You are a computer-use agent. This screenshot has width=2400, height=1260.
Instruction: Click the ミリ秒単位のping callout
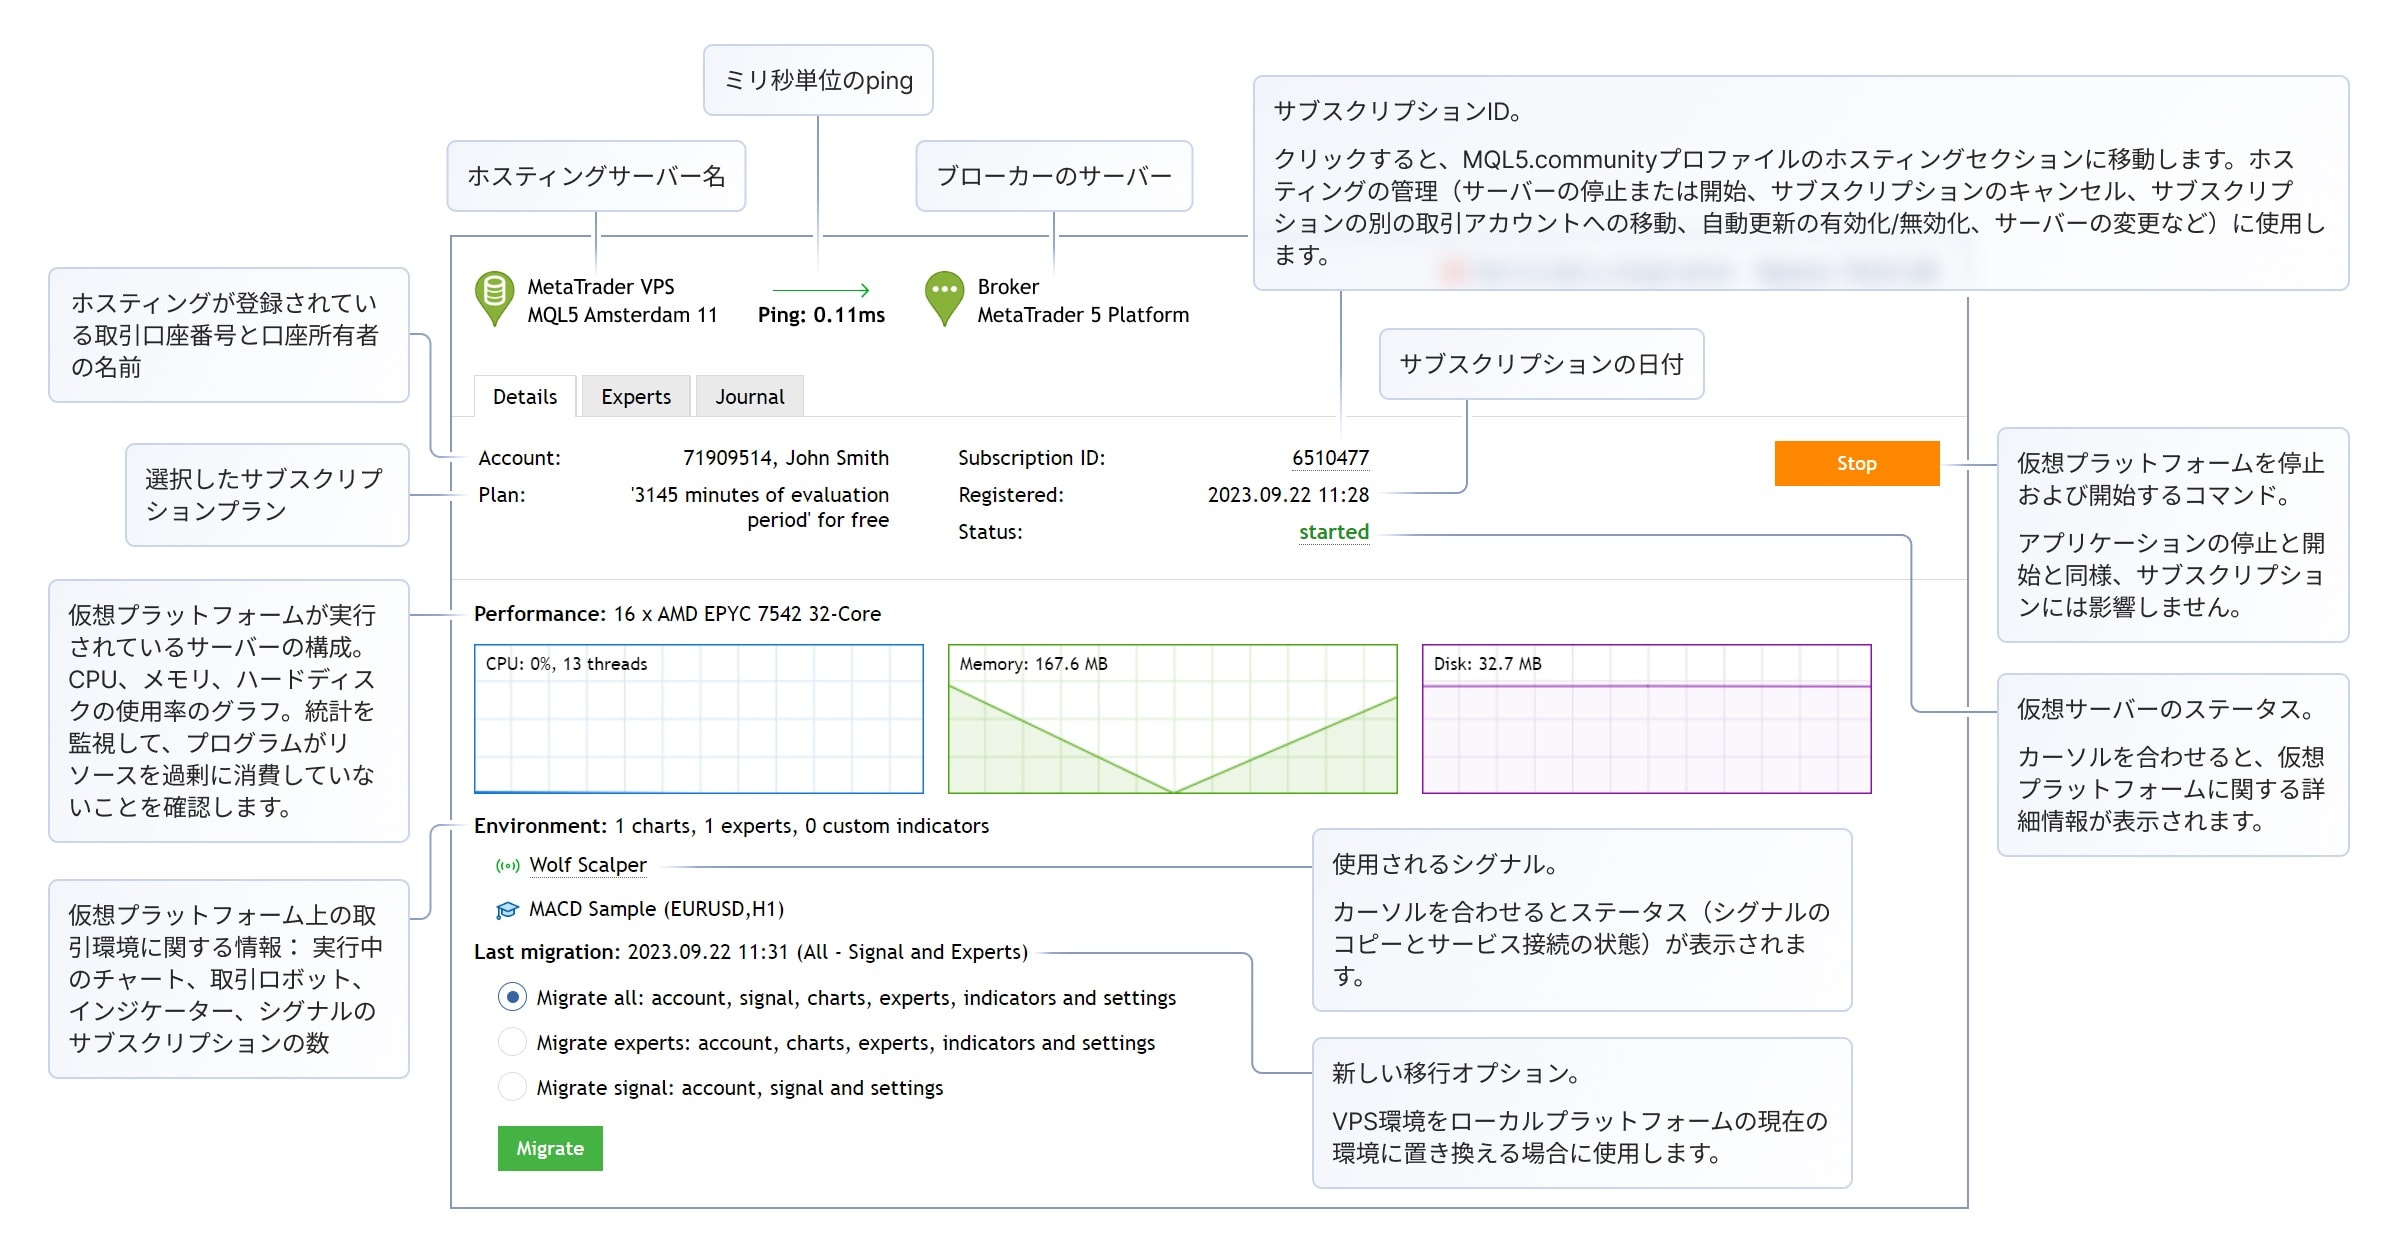[x=818, y=80]
